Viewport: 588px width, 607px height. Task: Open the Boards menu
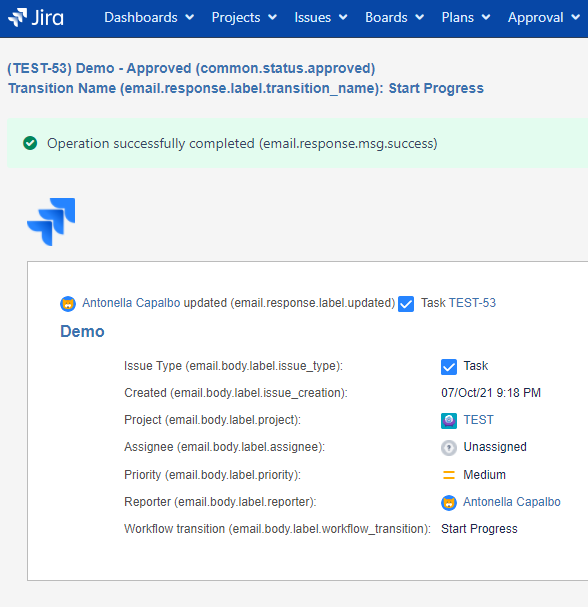tap(394, 17)
